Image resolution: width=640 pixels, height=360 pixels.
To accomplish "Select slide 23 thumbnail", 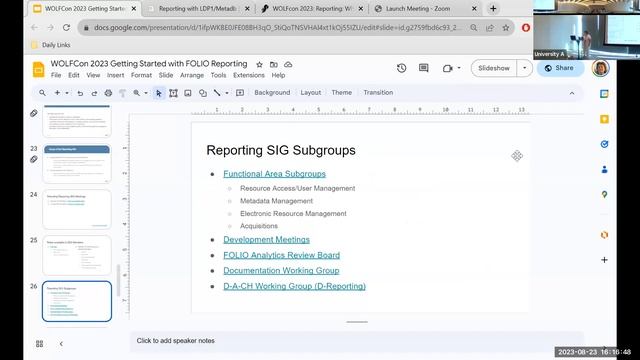I will (x=77, y=164).
